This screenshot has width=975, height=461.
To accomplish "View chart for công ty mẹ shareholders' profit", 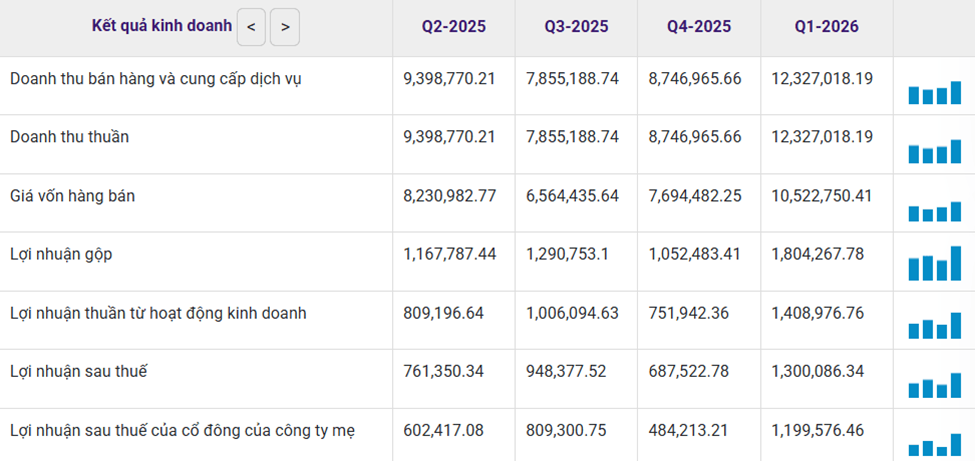I will (x=935, y=445).
